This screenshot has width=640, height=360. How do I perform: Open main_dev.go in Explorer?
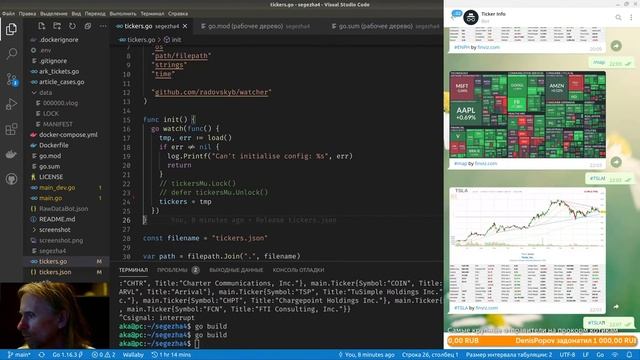click(x=57, y=188)
